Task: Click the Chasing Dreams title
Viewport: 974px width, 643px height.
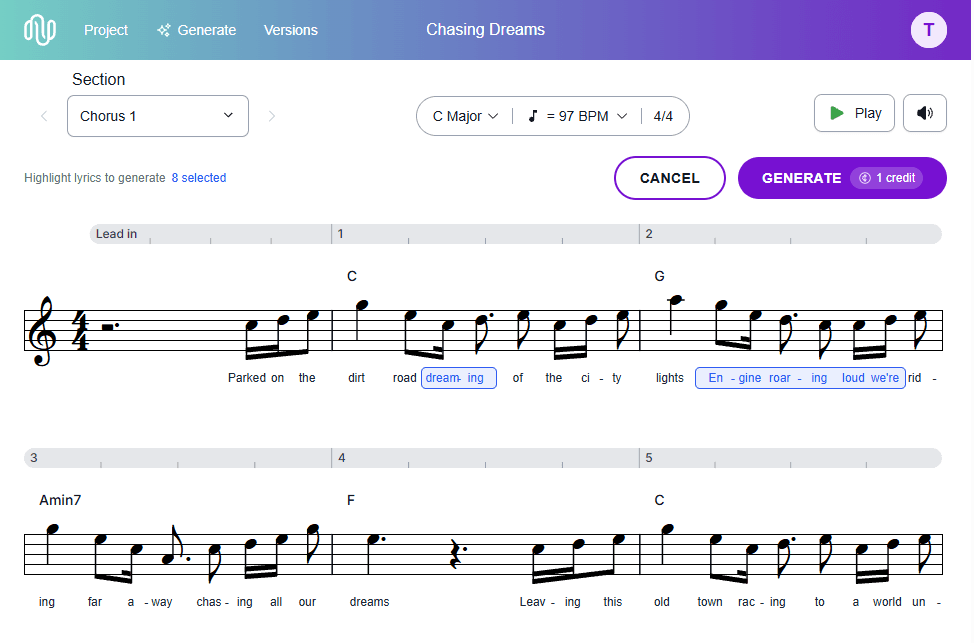Action: (485, 29)
